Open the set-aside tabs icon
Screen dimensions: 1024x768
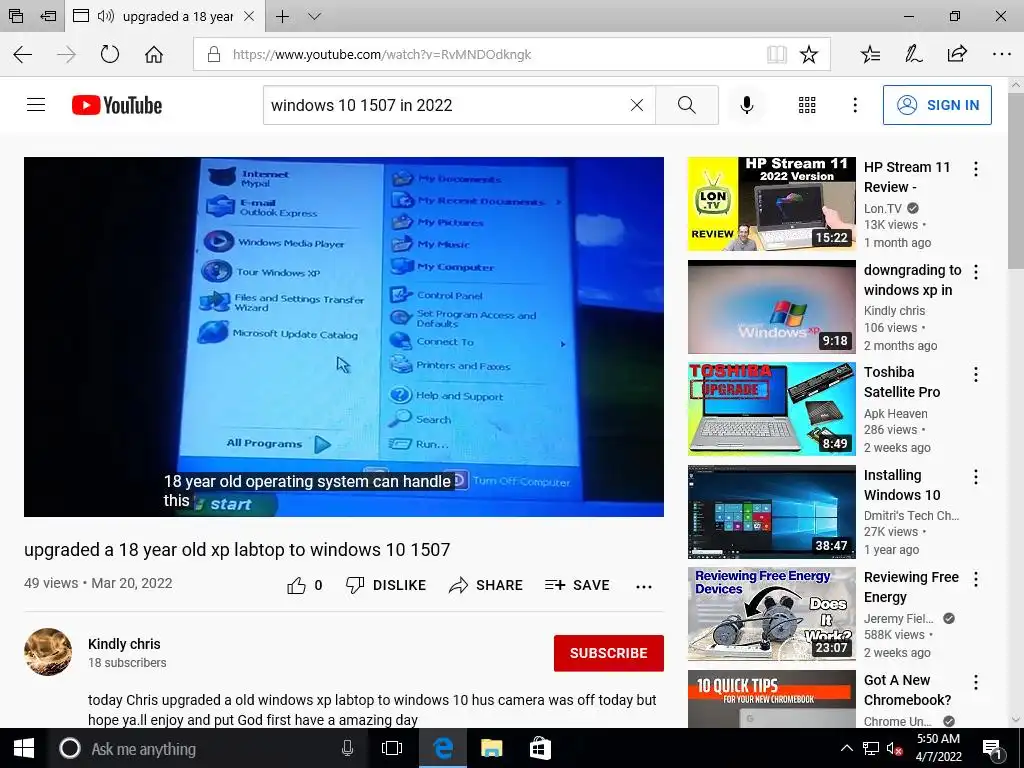coord(16,16)
